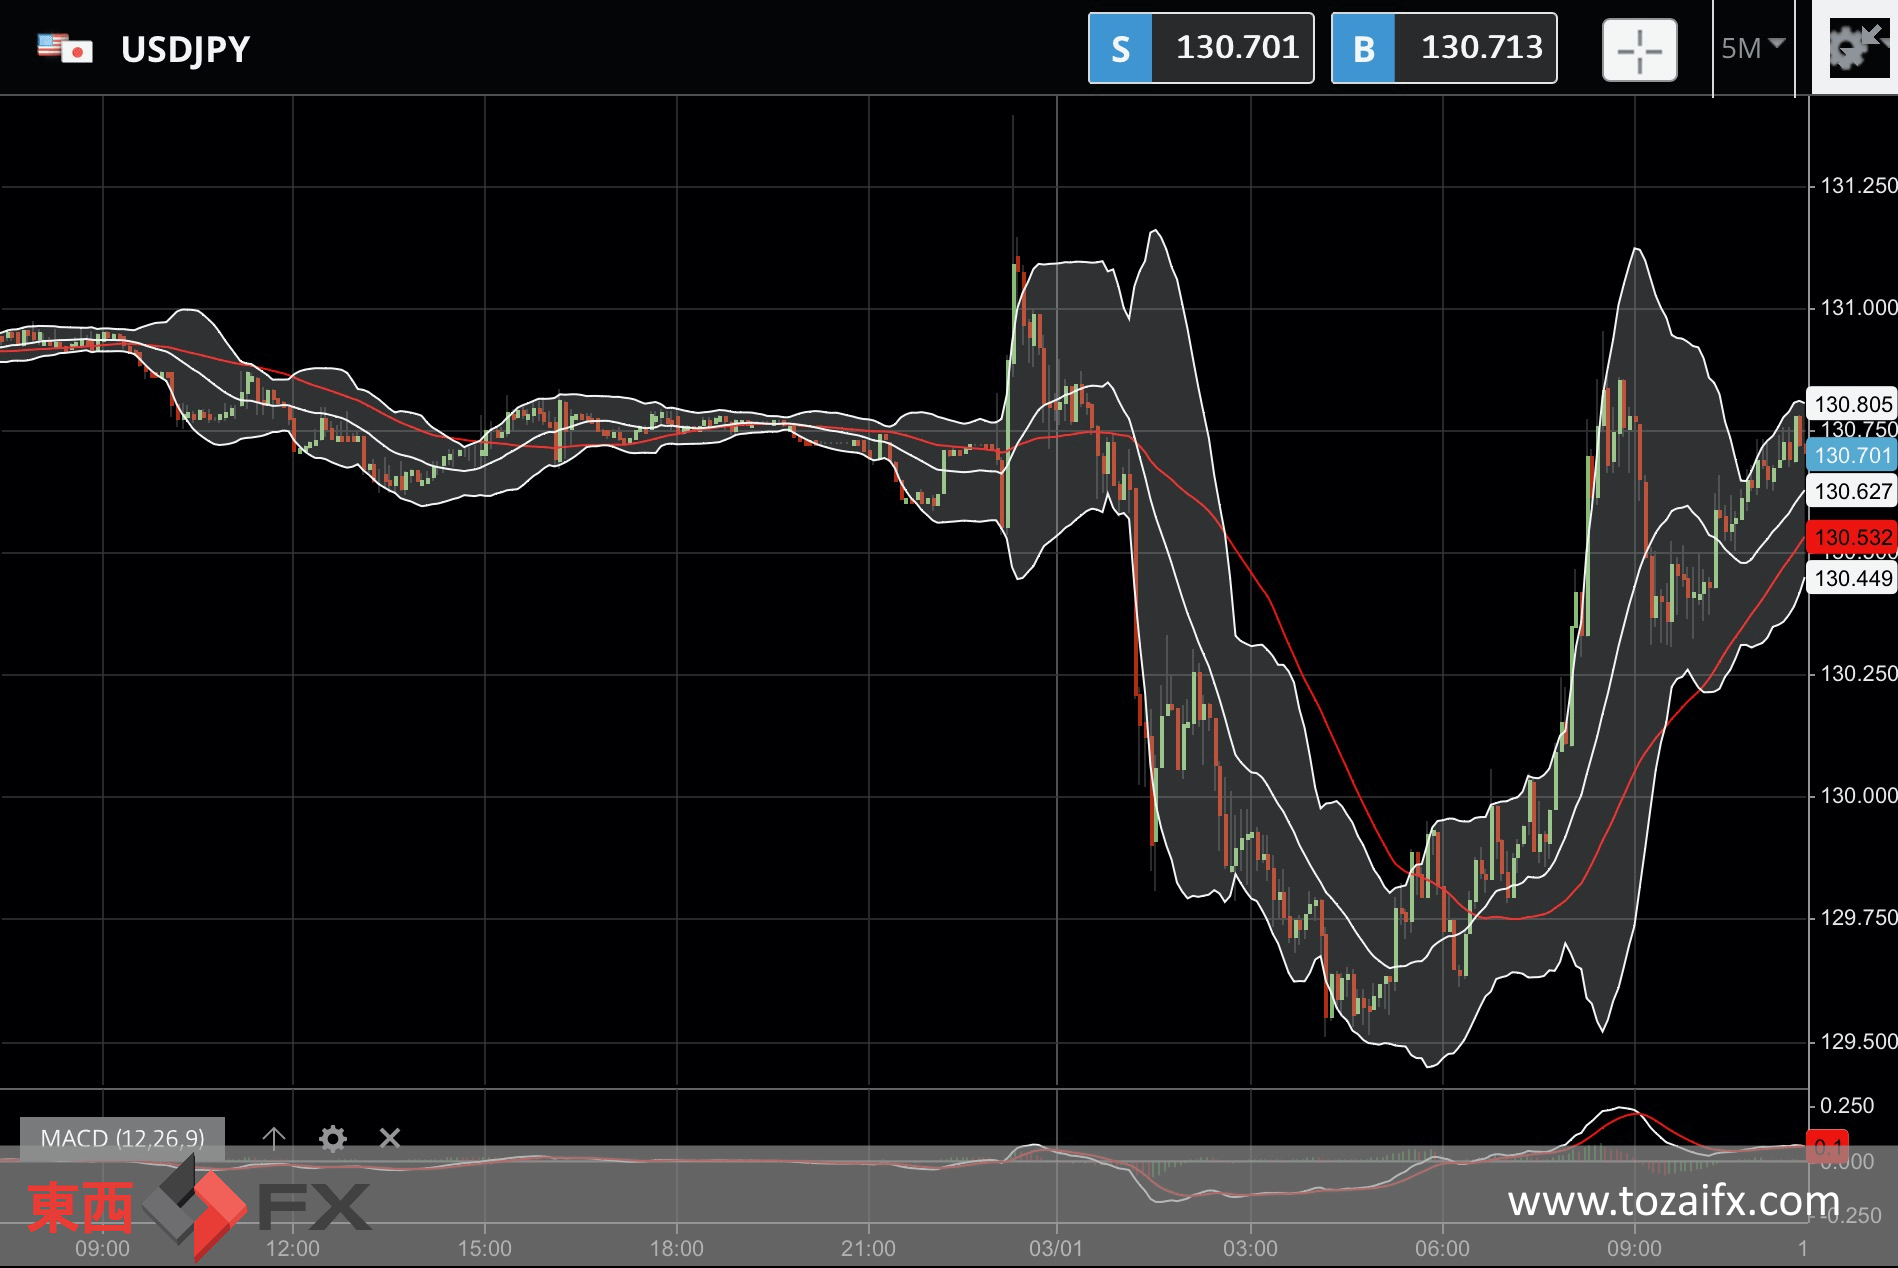
Task: Open the www.tozaifx.com link
Action: (x=1673, y=1201)
